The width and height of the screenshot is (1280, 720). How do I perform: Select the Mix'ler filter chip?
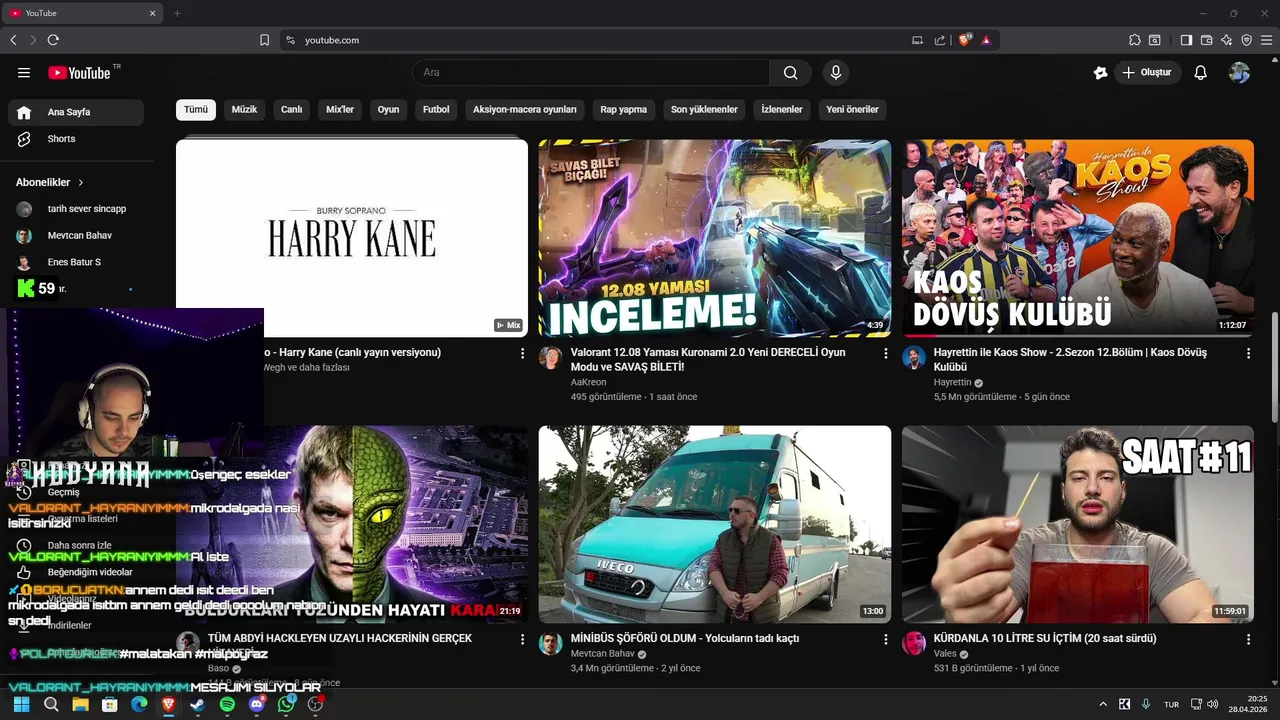[340, 109]
